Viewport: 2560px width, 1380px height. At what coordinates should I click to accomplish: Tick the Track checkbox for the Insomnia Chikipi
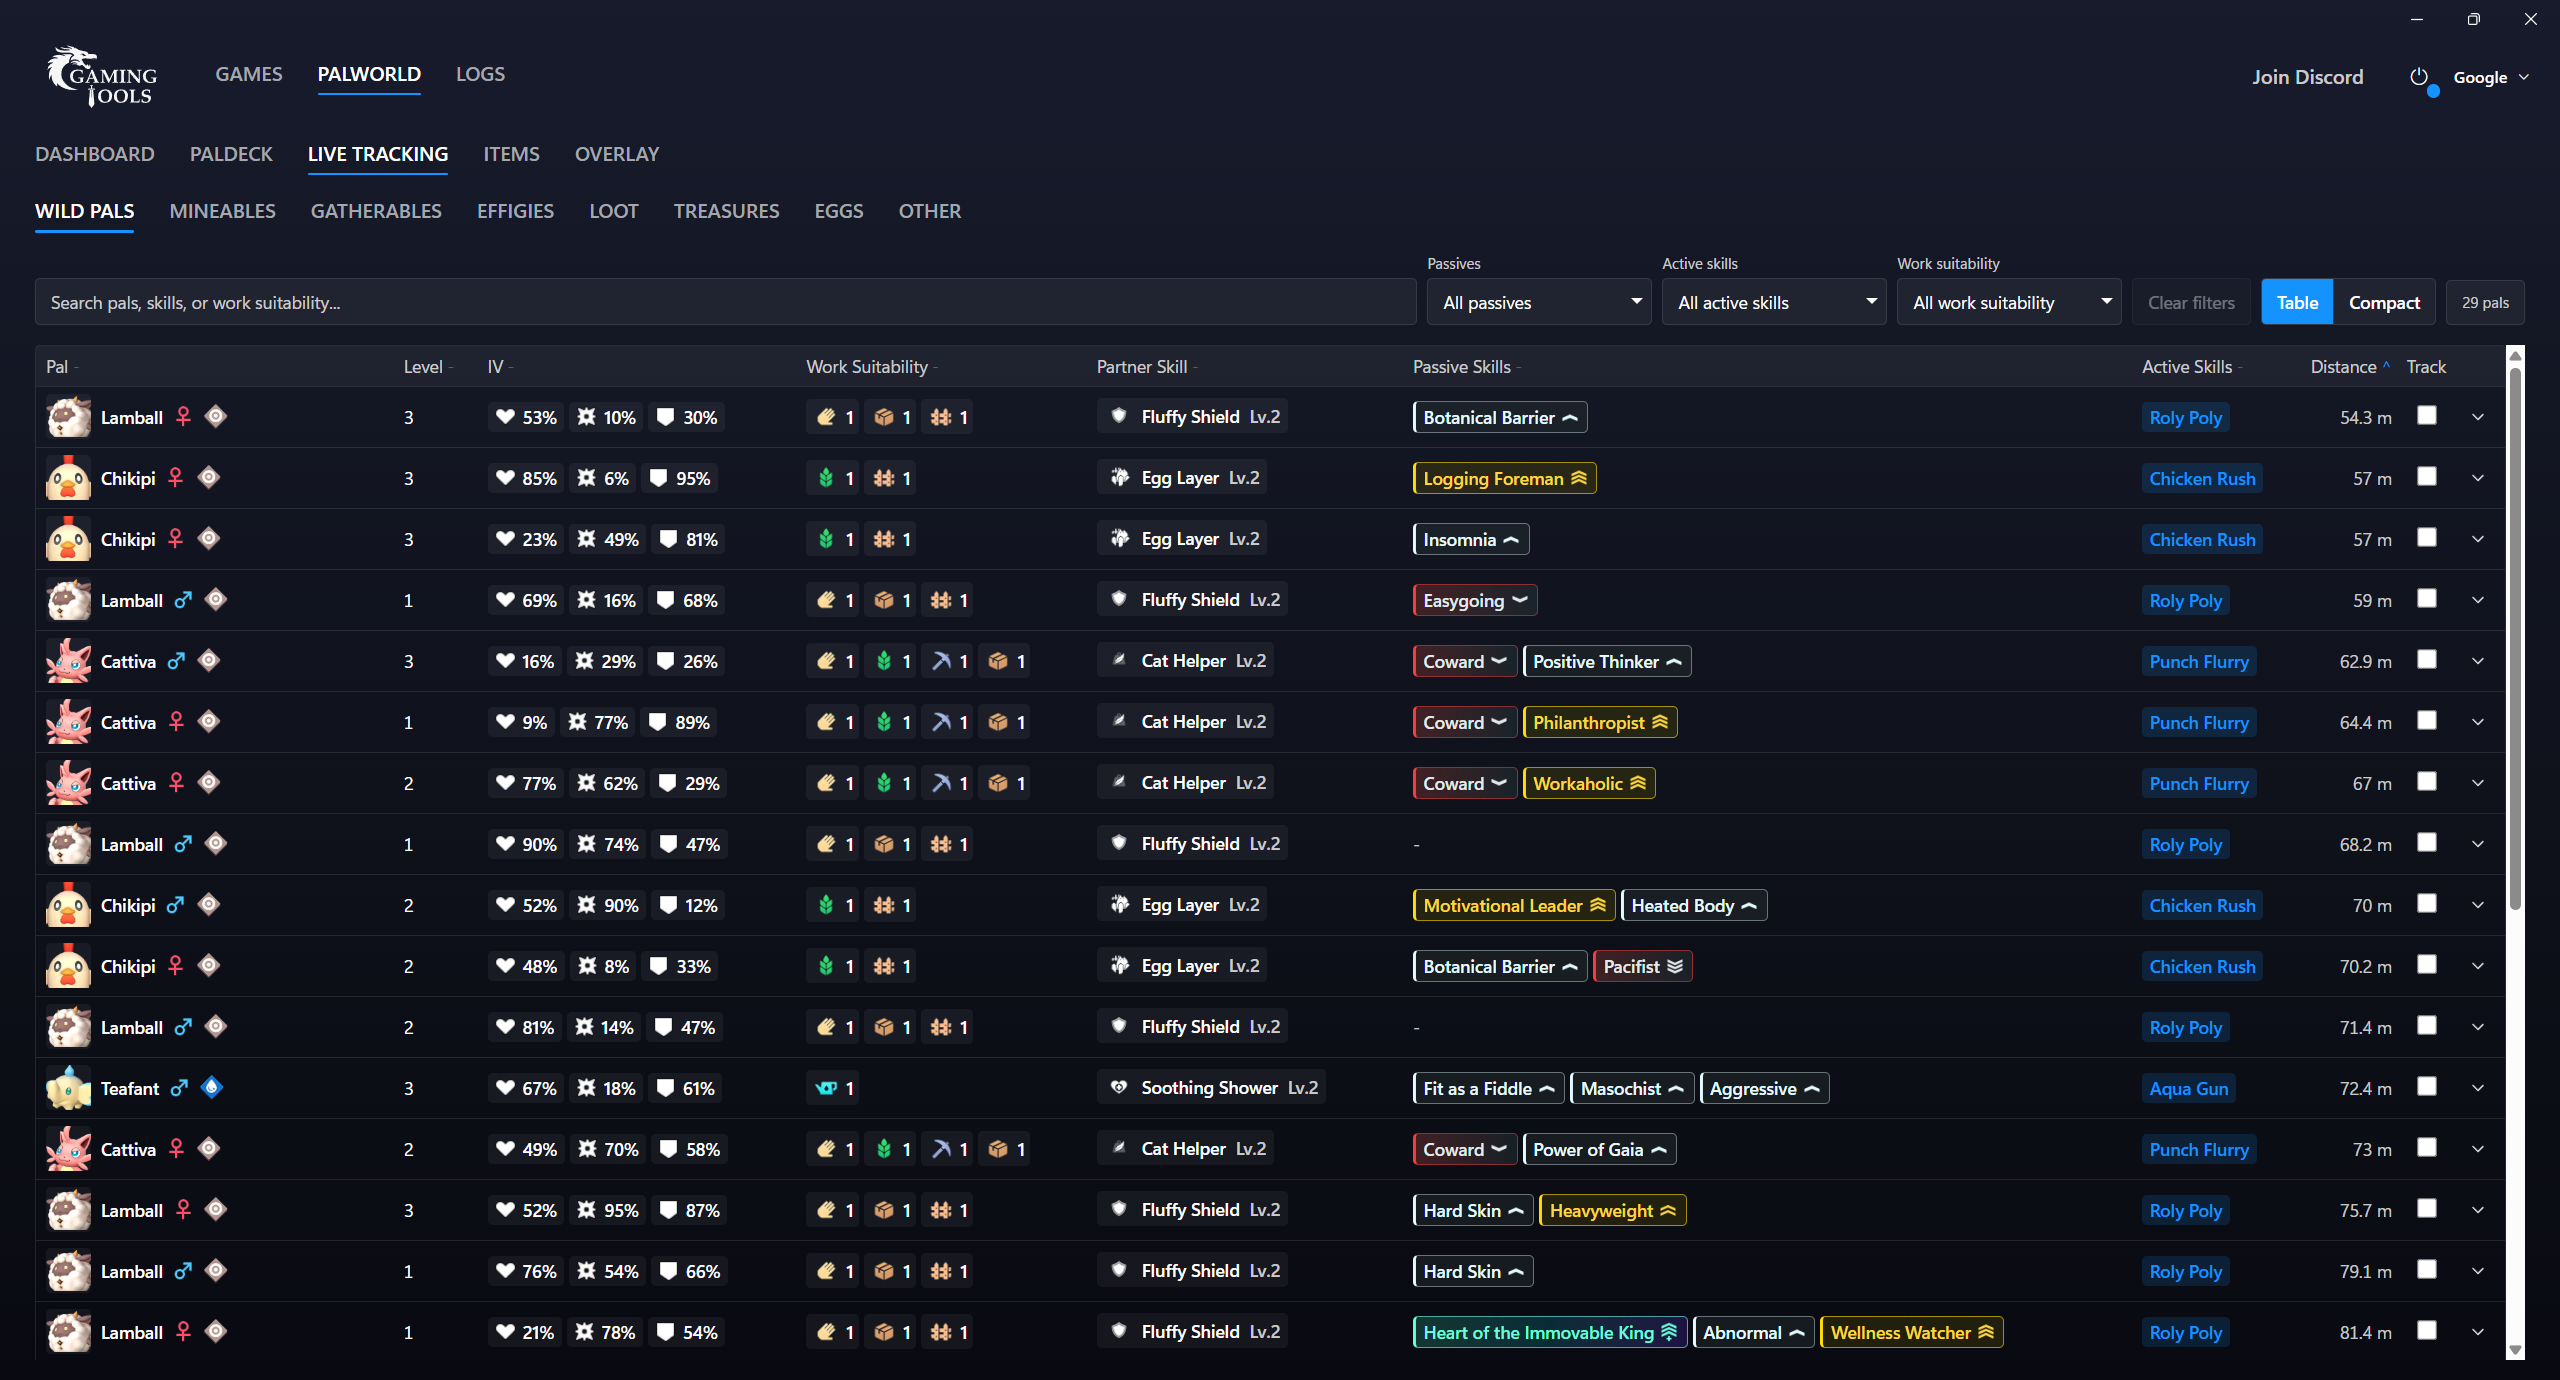coord(2427,537)
